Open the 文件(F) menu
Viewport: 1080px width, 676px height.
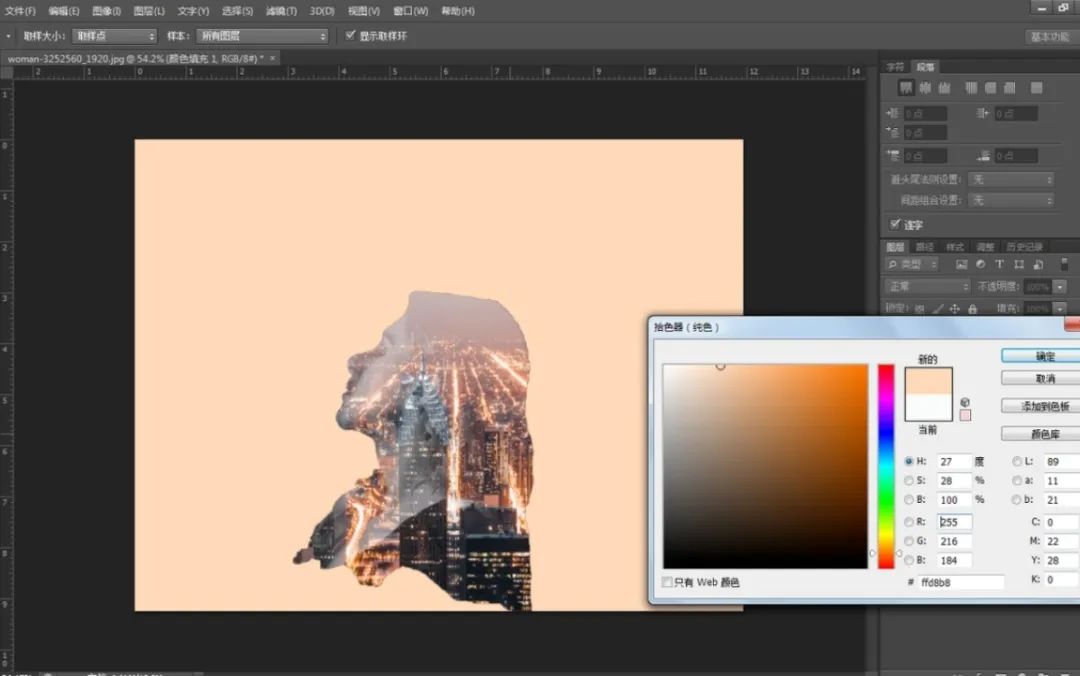(x=20, y=11)
